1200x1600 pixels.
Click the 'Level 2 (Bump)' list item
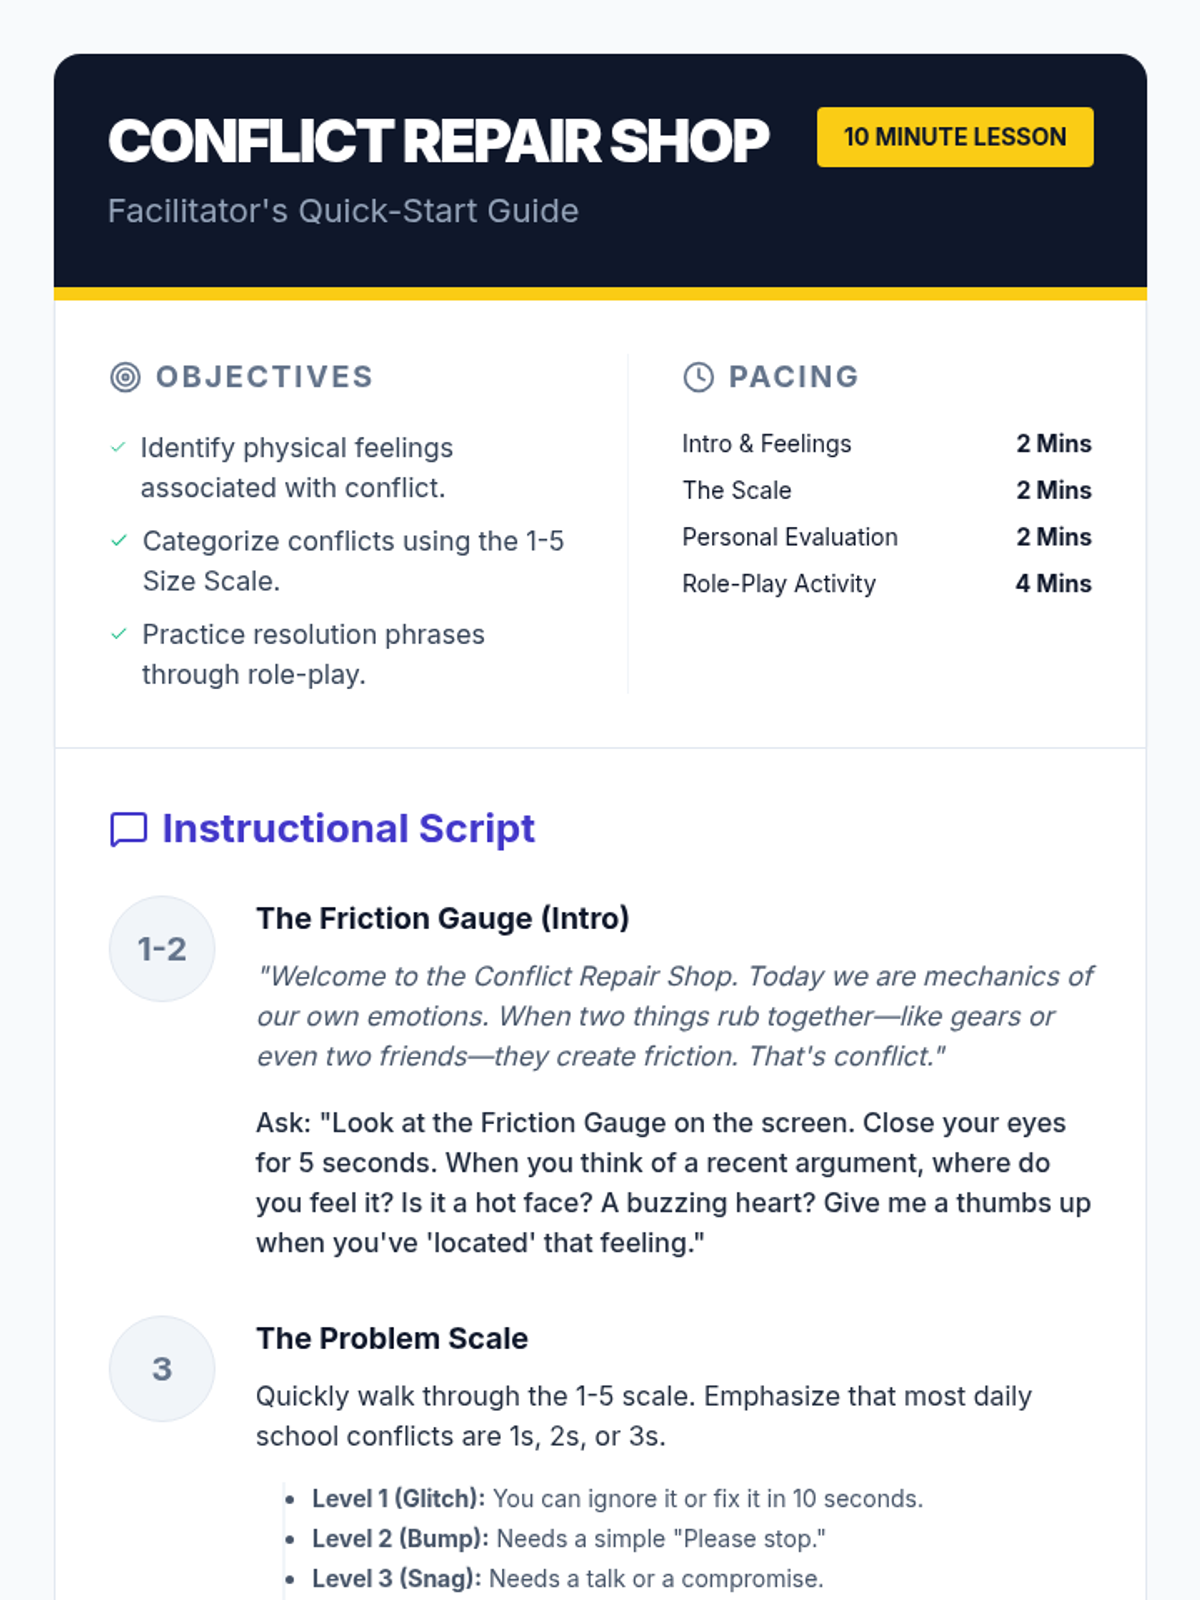coord(568,1539)
